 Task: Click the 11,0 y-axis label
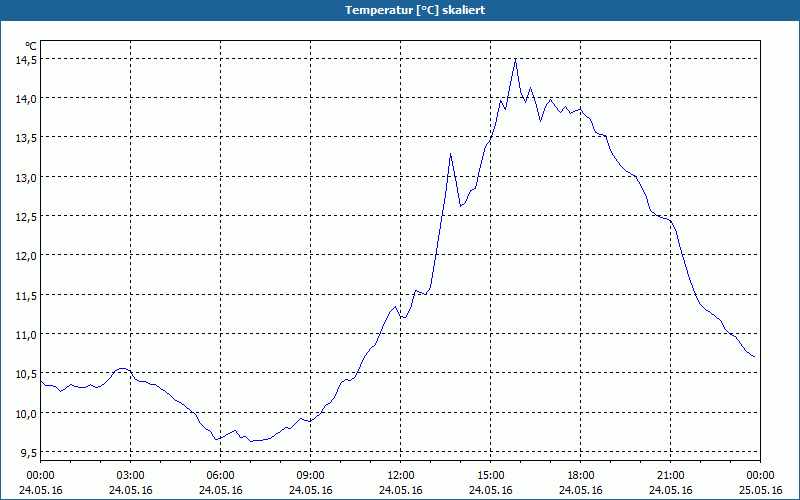[x=26, y=335]
